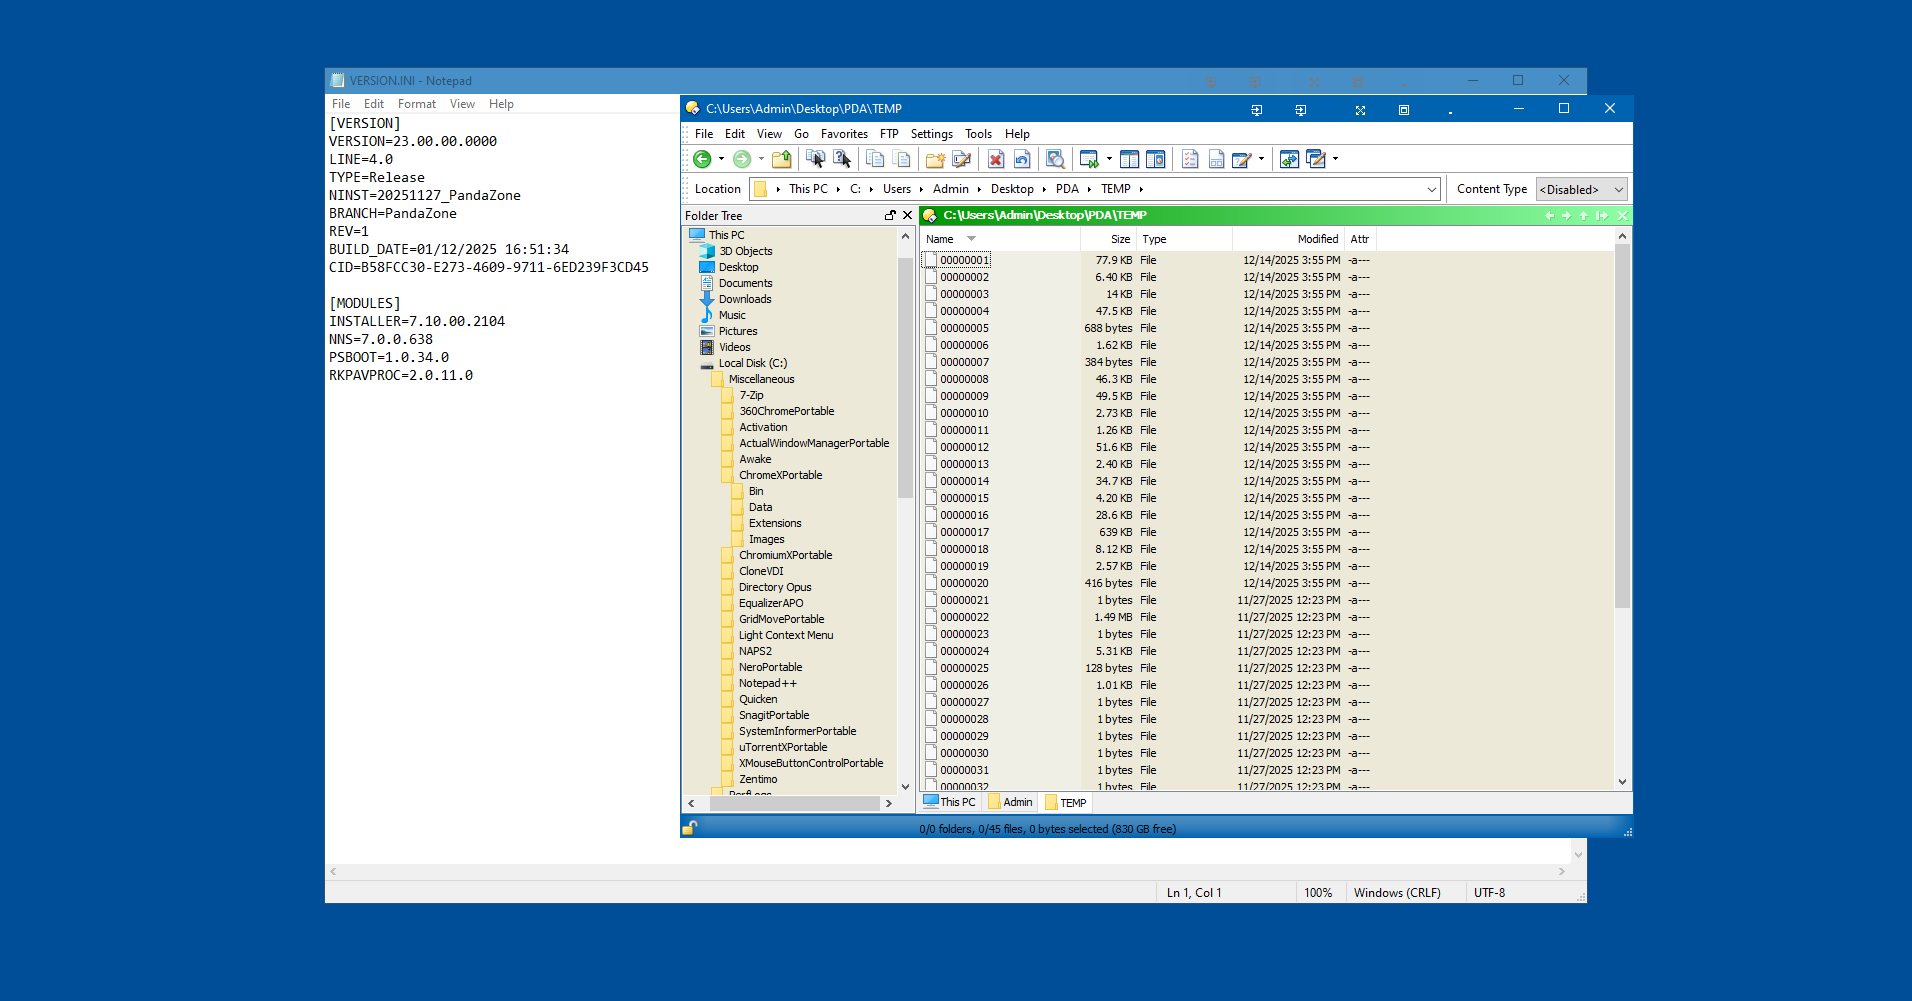Click the red X Delete toolbar icon

(x=996, y=159)
